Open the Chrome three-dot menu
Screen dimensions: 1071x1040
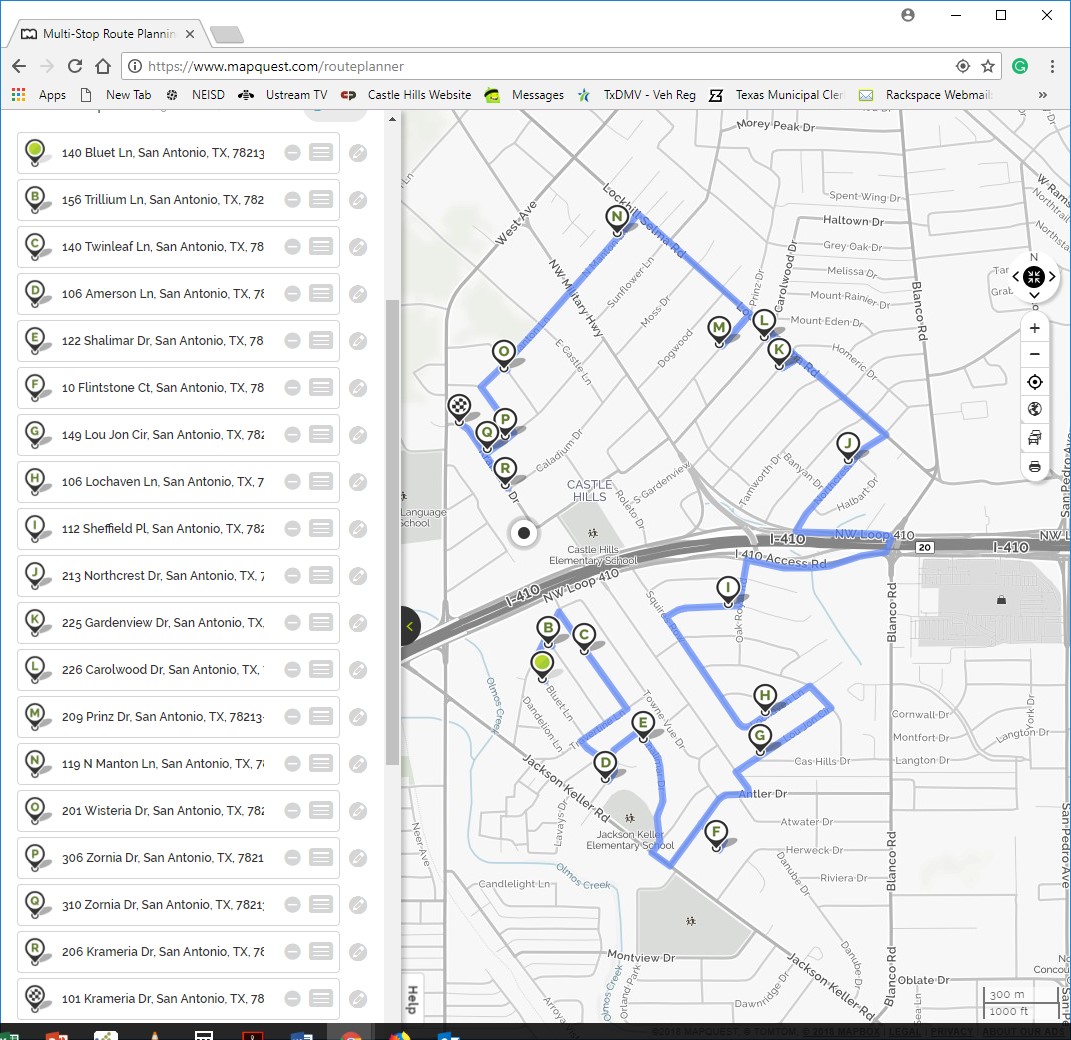pyautogui.click(x=1052, y=66)
